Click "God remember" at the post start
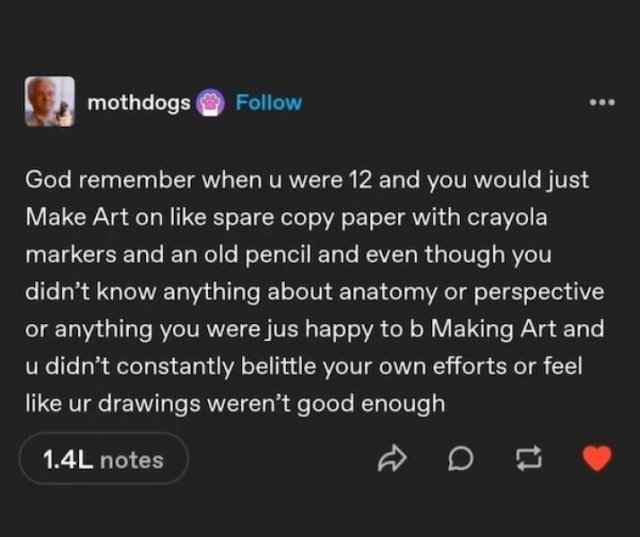This screenshot has height=537, width=640. [101, 181]
